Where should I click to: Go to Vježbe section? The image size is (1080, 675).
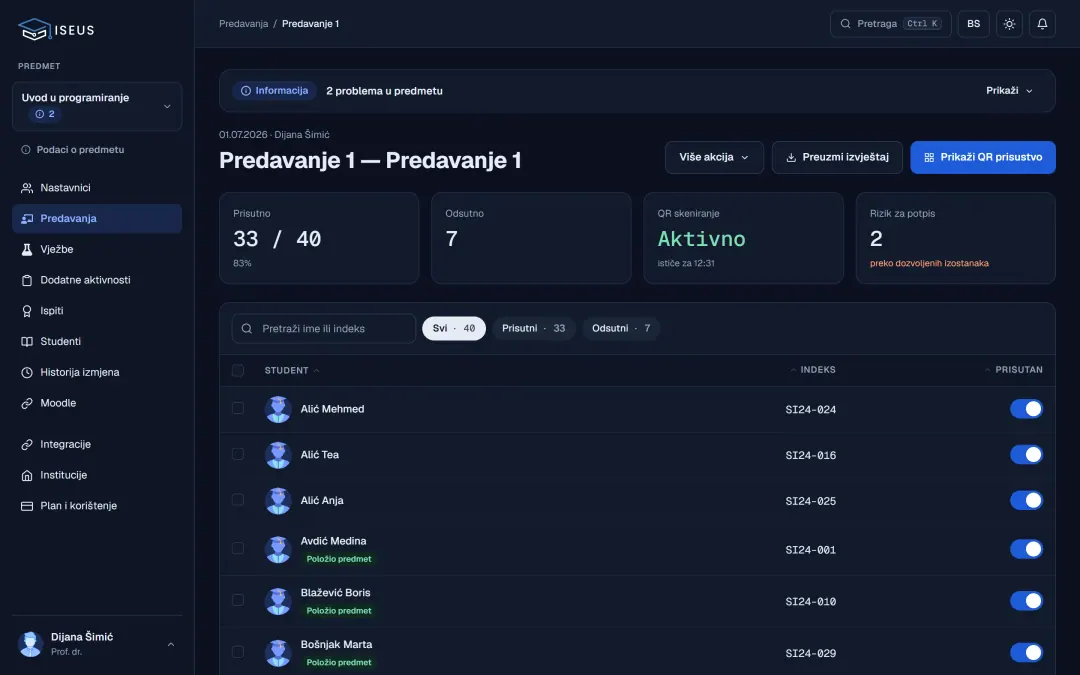tap(97, 249)
